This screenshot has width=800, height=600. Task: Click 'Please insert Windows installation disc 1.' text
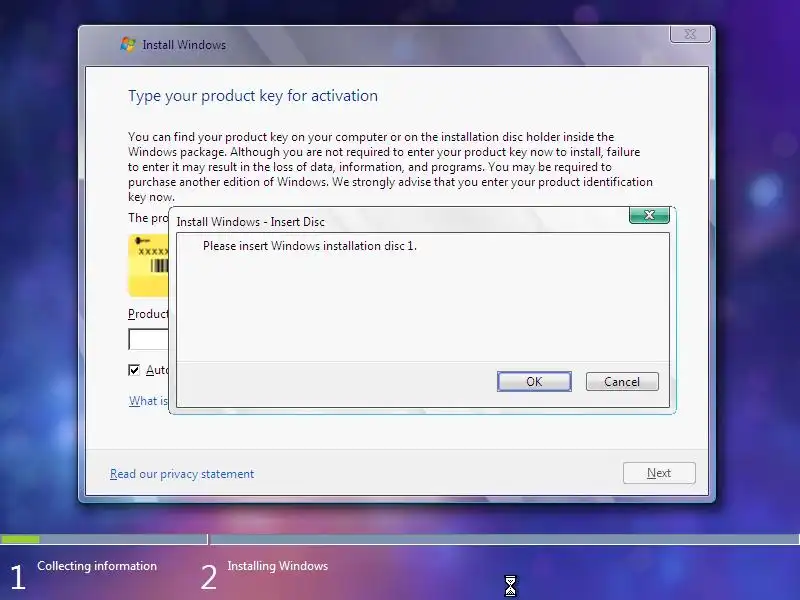click(310, 246)
